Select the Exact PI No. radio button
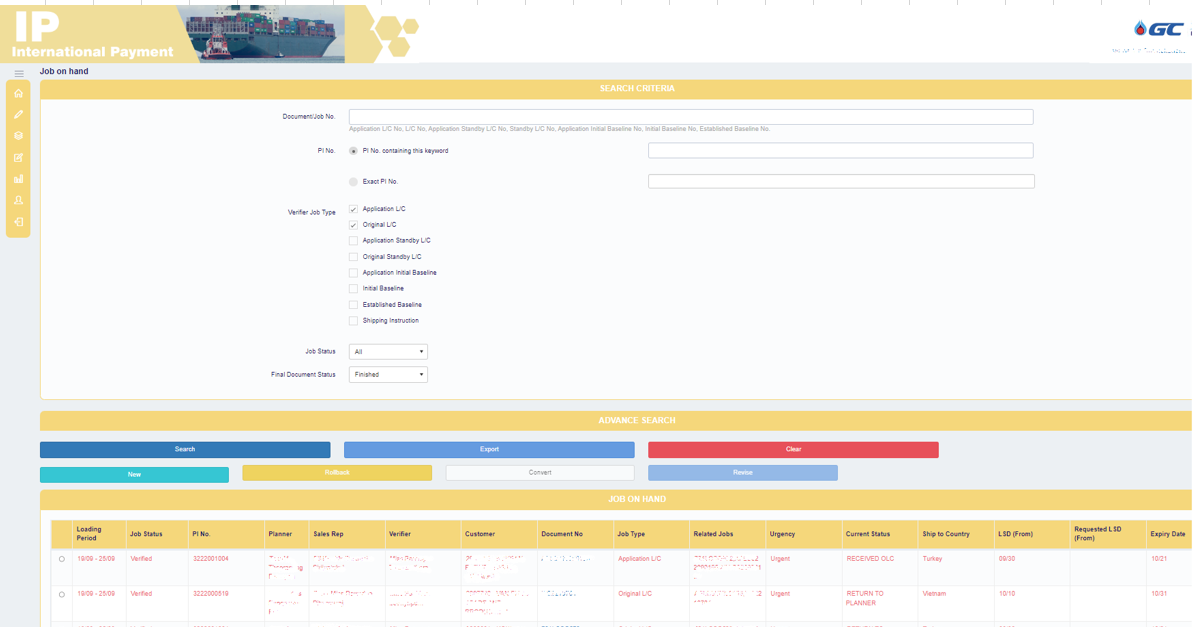Image resolution: width=1196 pixels, height=627 pixels. click(x=353, y=182)
